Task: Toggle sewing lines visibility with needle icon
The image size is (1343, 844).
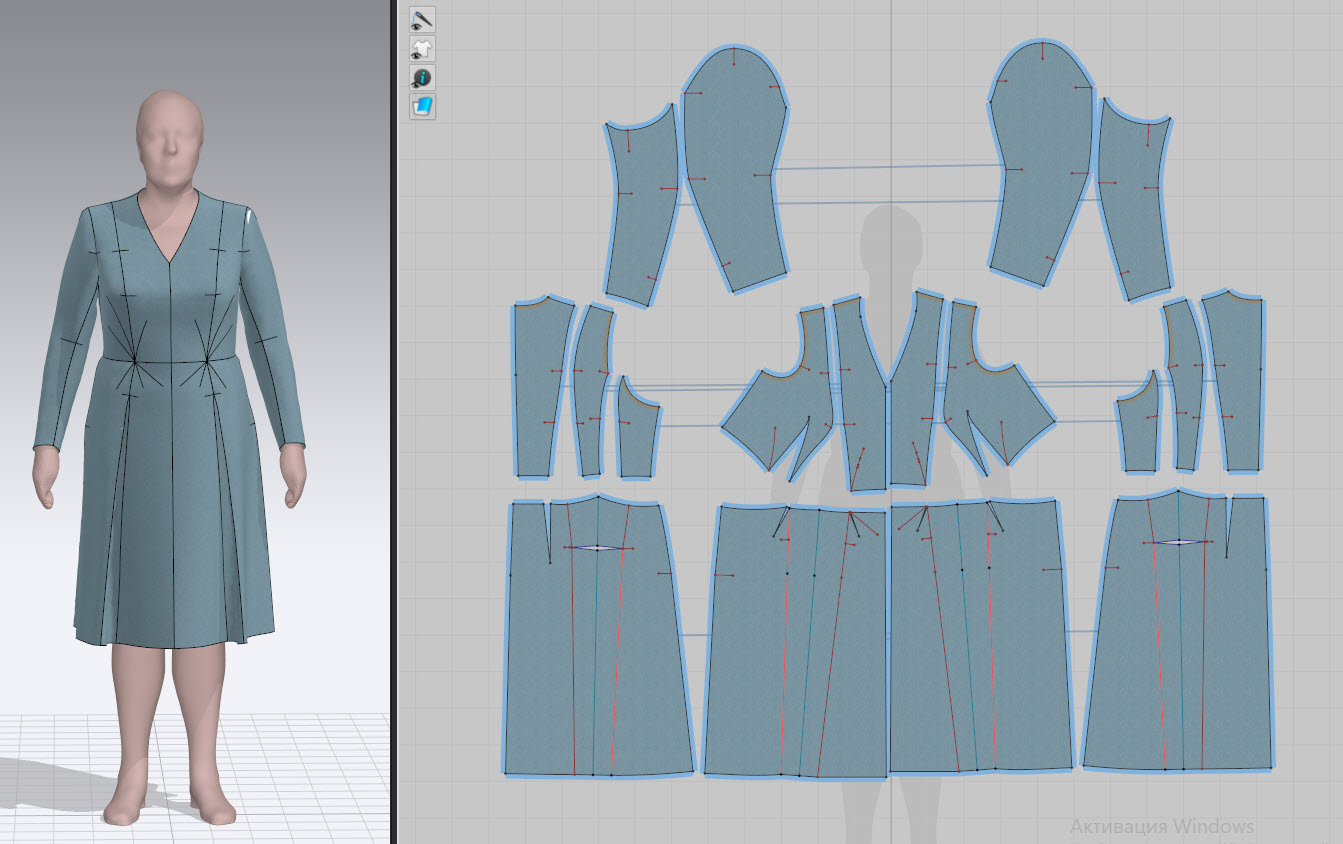Action: pos(422,19)
